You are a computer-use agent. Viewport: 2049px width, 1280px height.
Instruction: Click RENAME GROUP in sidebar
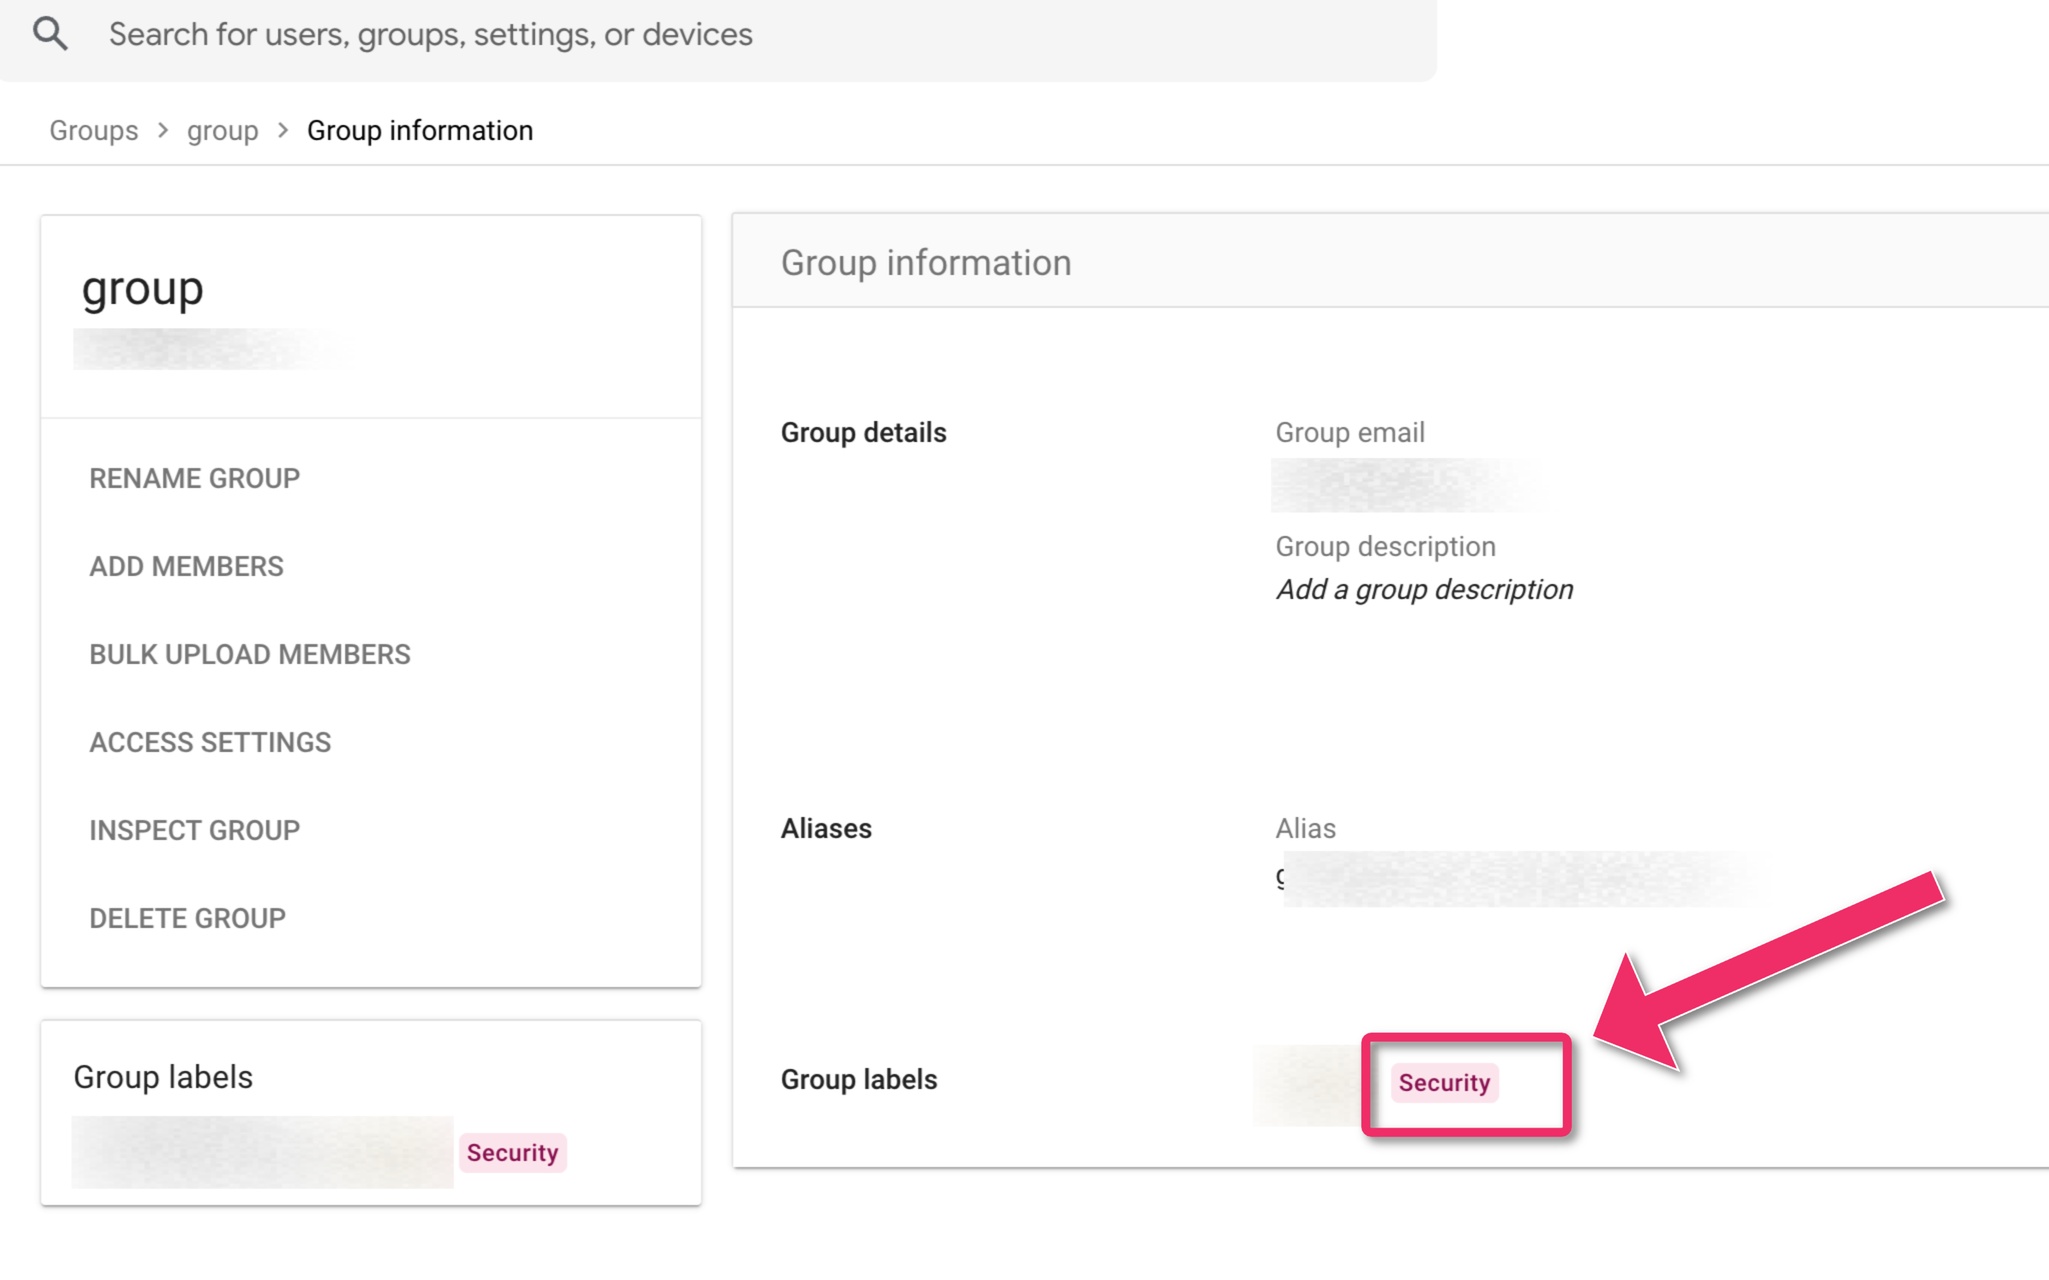(194, 478)
